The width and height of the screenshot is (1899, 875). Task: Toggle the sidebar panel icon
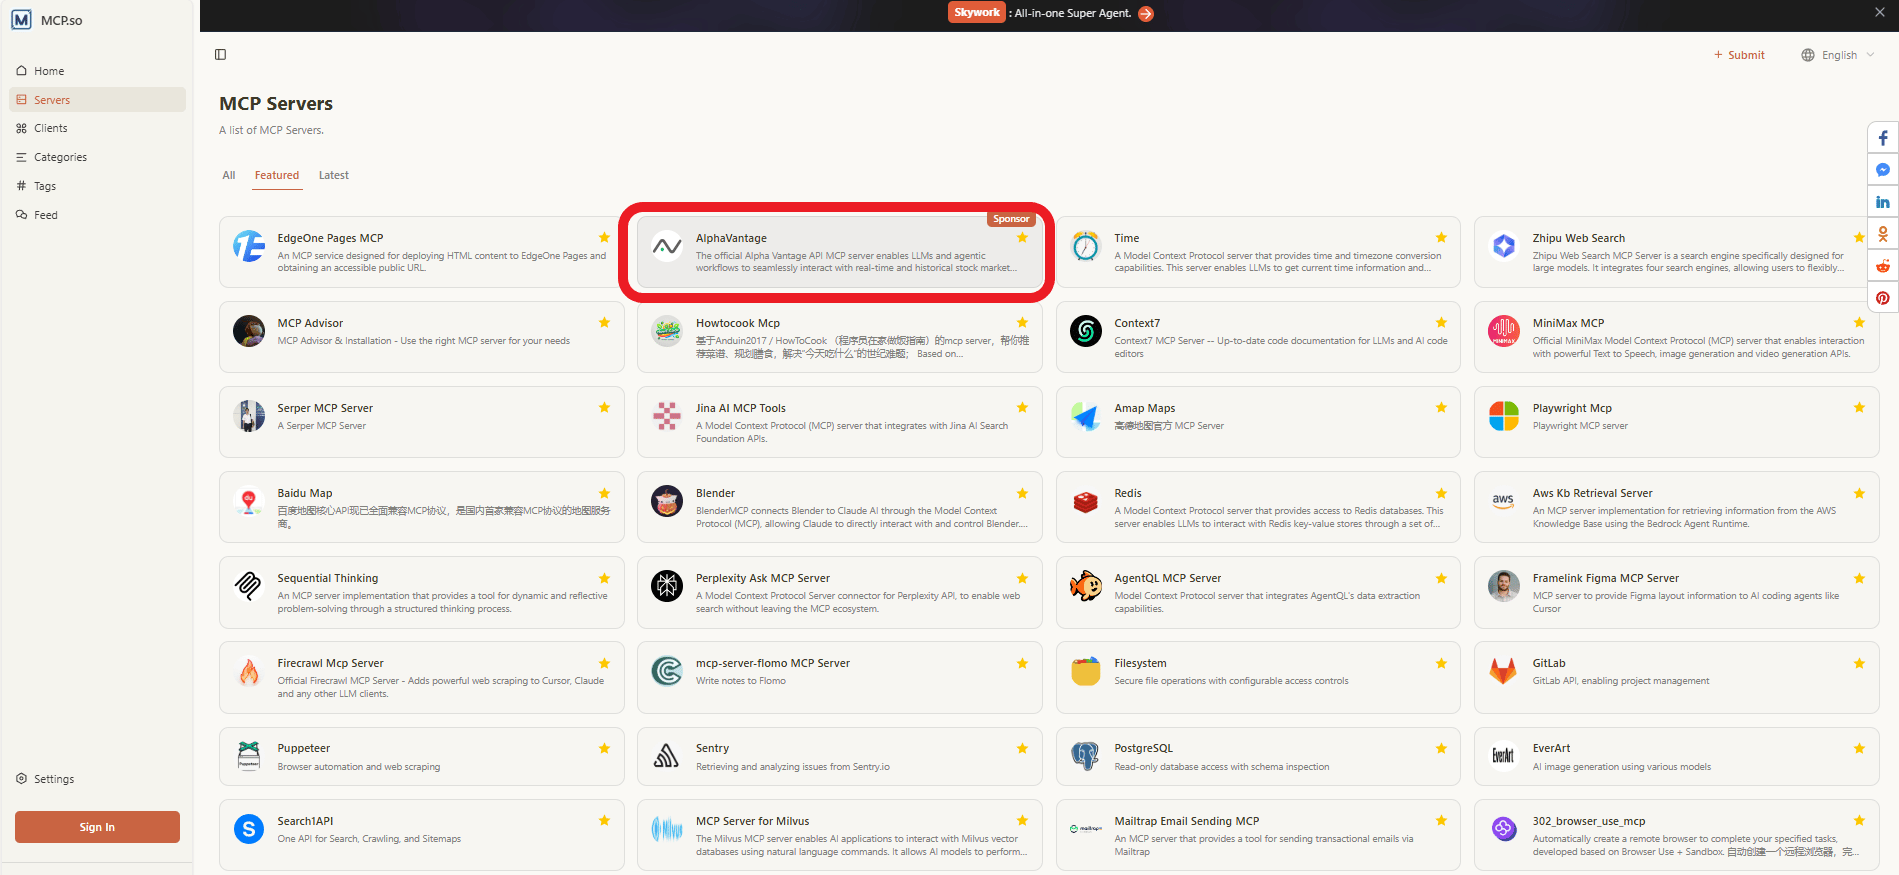click(221, 54)
